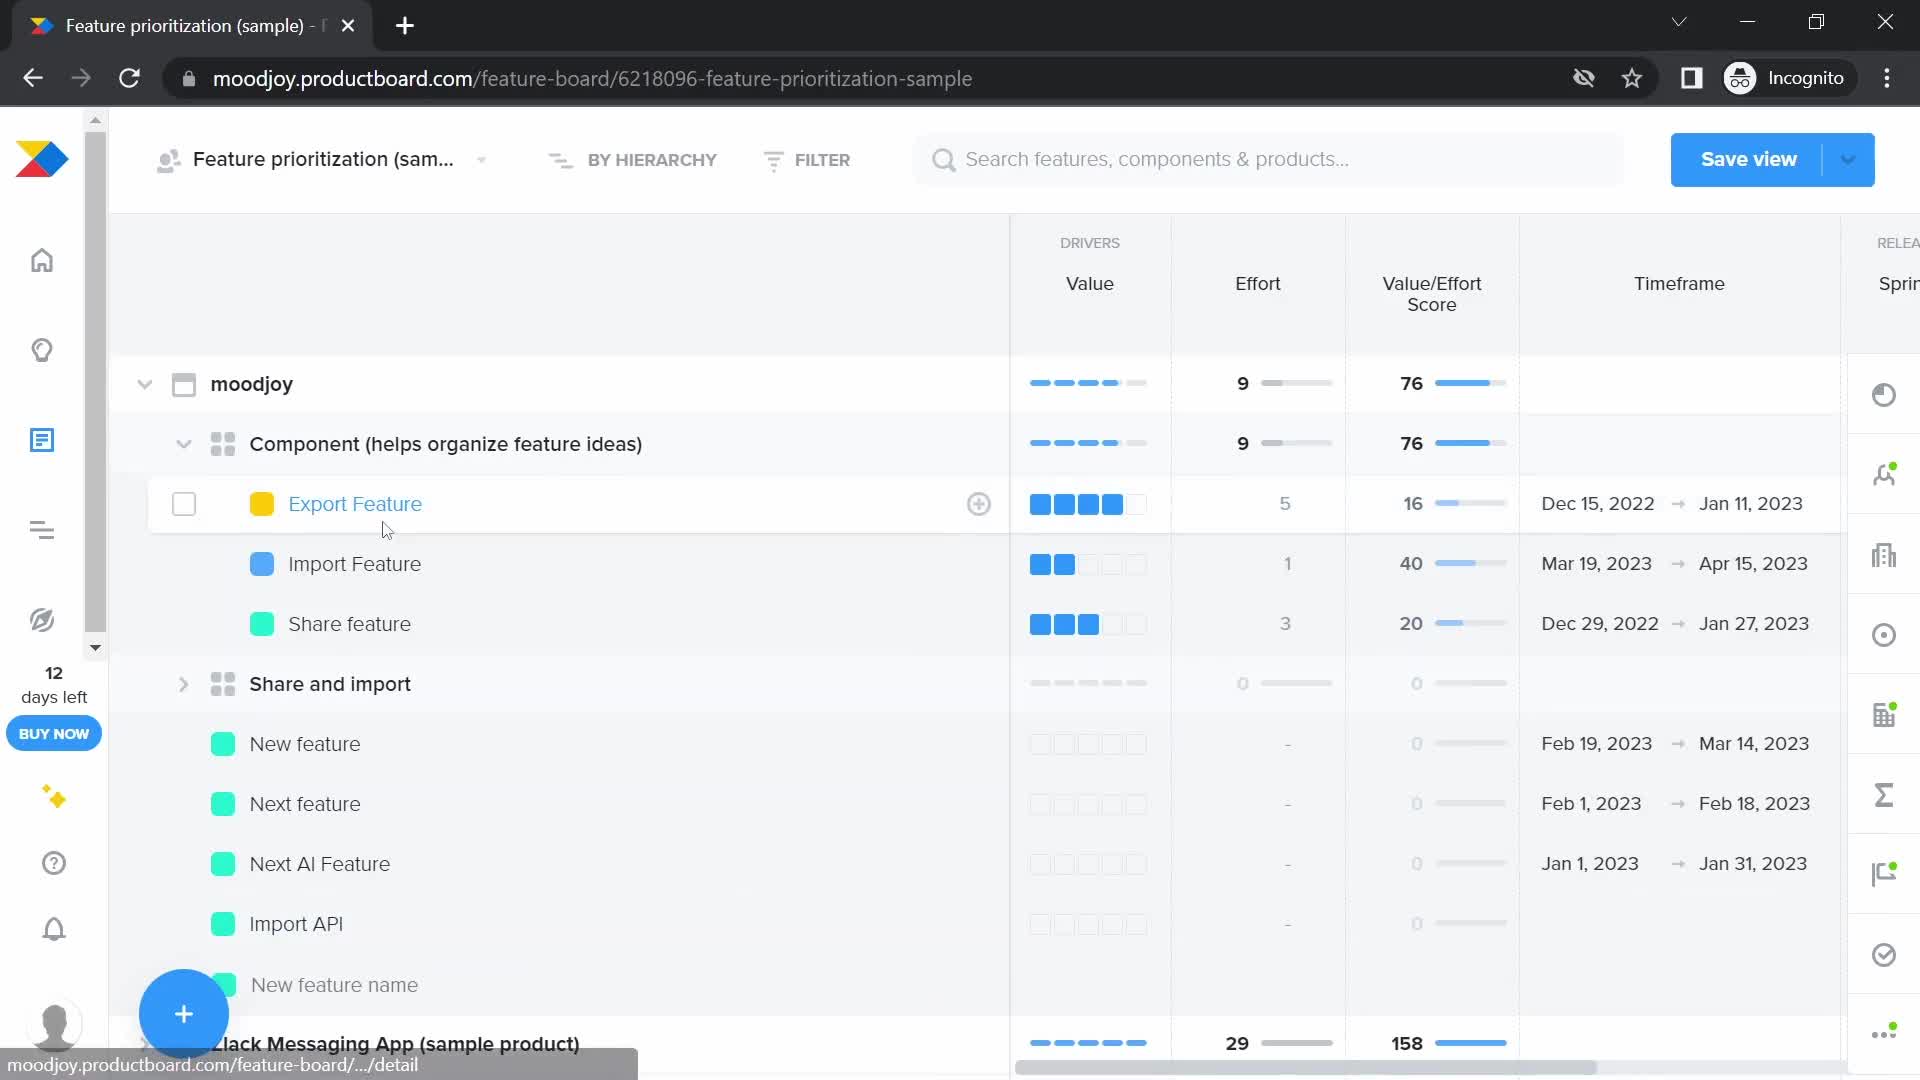Image resolution: width=1920 pixels, height=1080 pixels.
Task: Open the By Hierarchy grouping menu
Action: 633,160
